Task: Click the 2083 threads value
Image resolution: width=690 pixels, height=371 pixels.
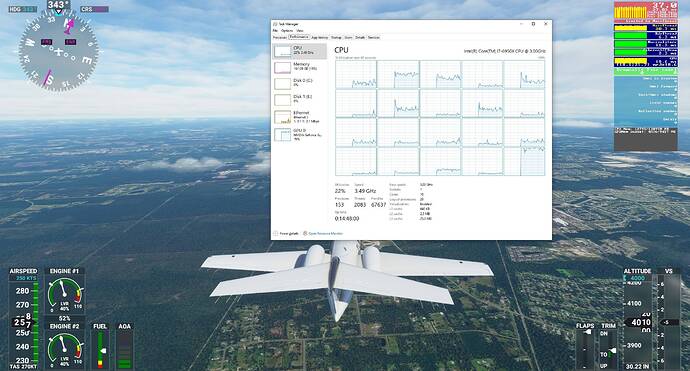Action: pos(360,205)
